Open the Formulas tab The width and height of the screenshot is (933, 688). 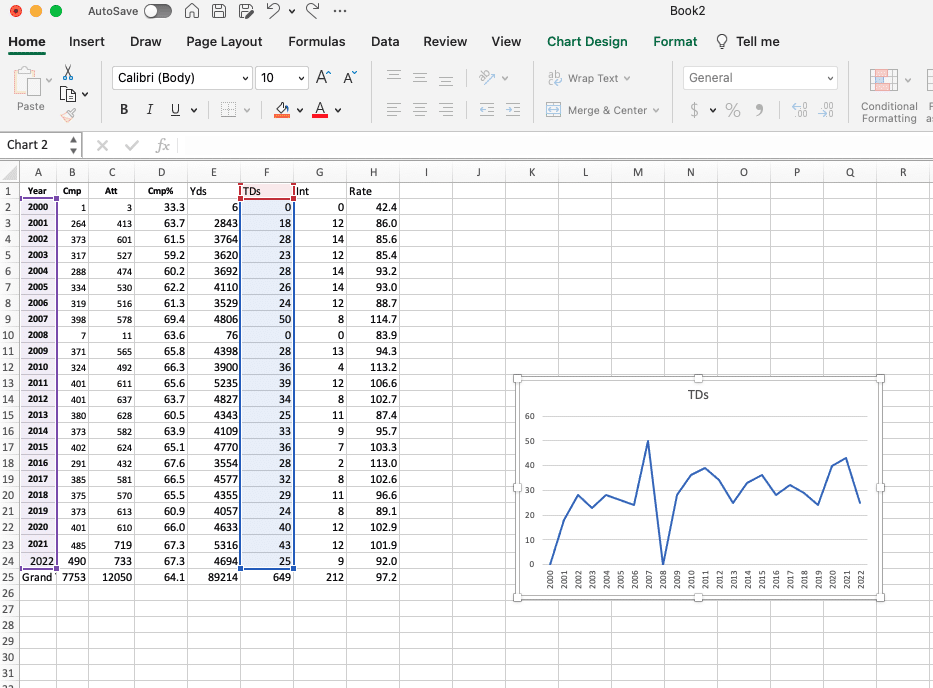click(x=317, y=42)
